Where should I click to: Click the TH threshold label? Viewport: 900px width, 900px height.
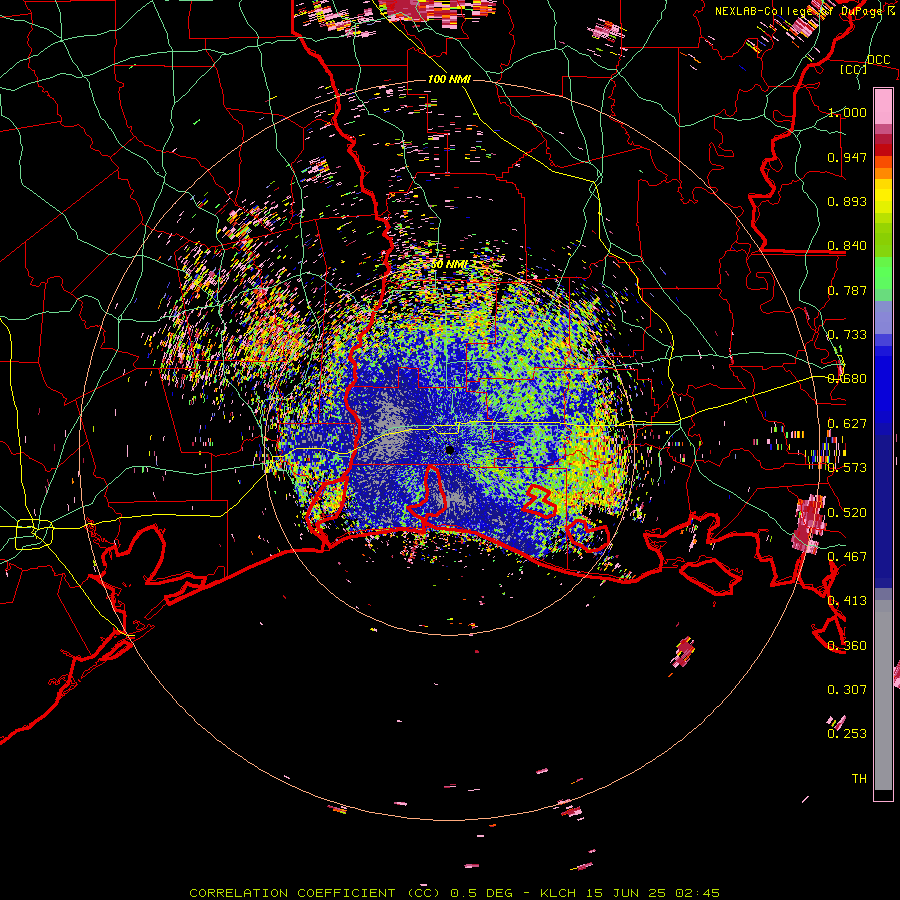(x=859, y=779)
